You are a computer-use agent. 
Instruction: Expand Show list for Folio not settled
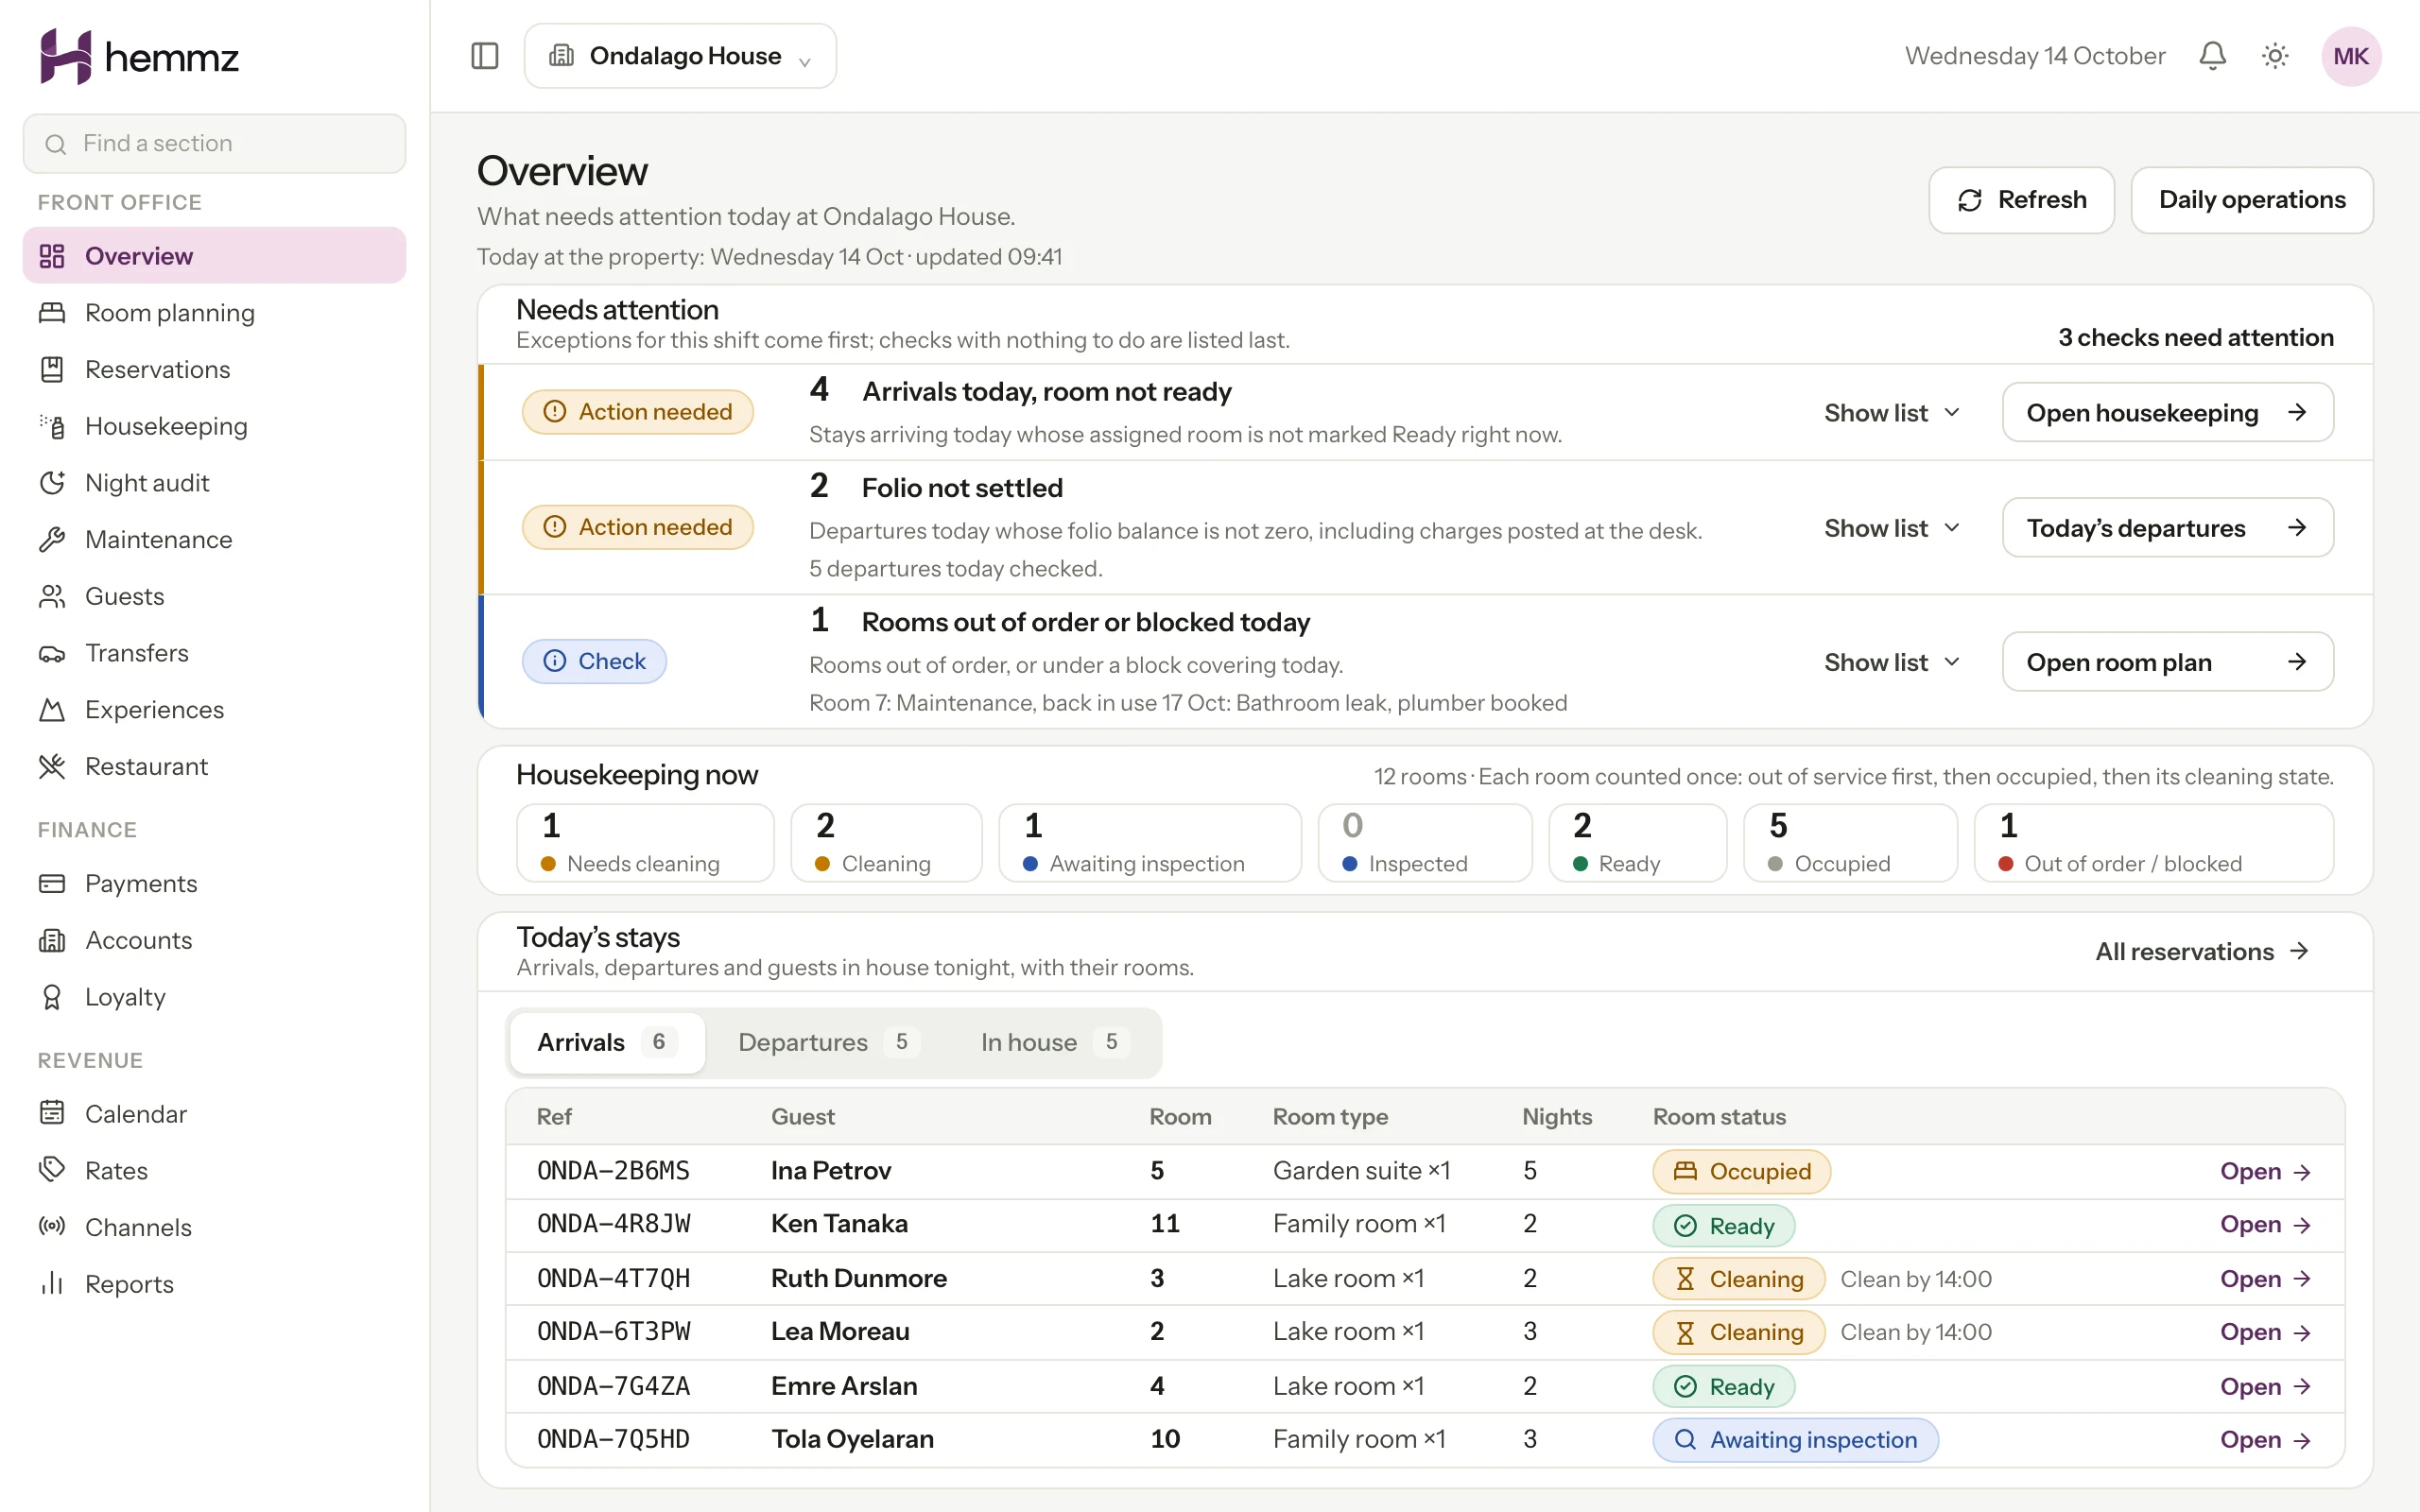[x=1892, y=527]
